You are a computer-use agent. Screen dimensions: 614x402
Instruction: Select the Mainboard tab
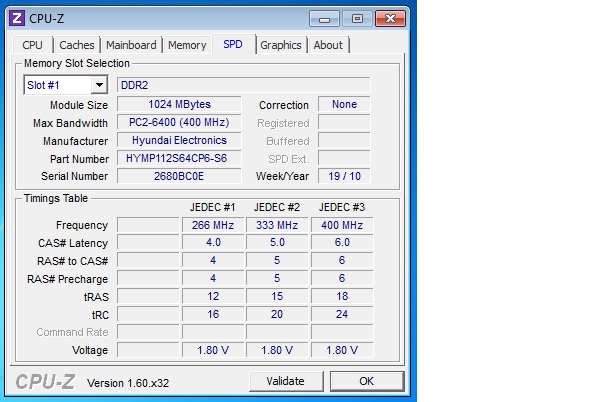click(131, 45)
